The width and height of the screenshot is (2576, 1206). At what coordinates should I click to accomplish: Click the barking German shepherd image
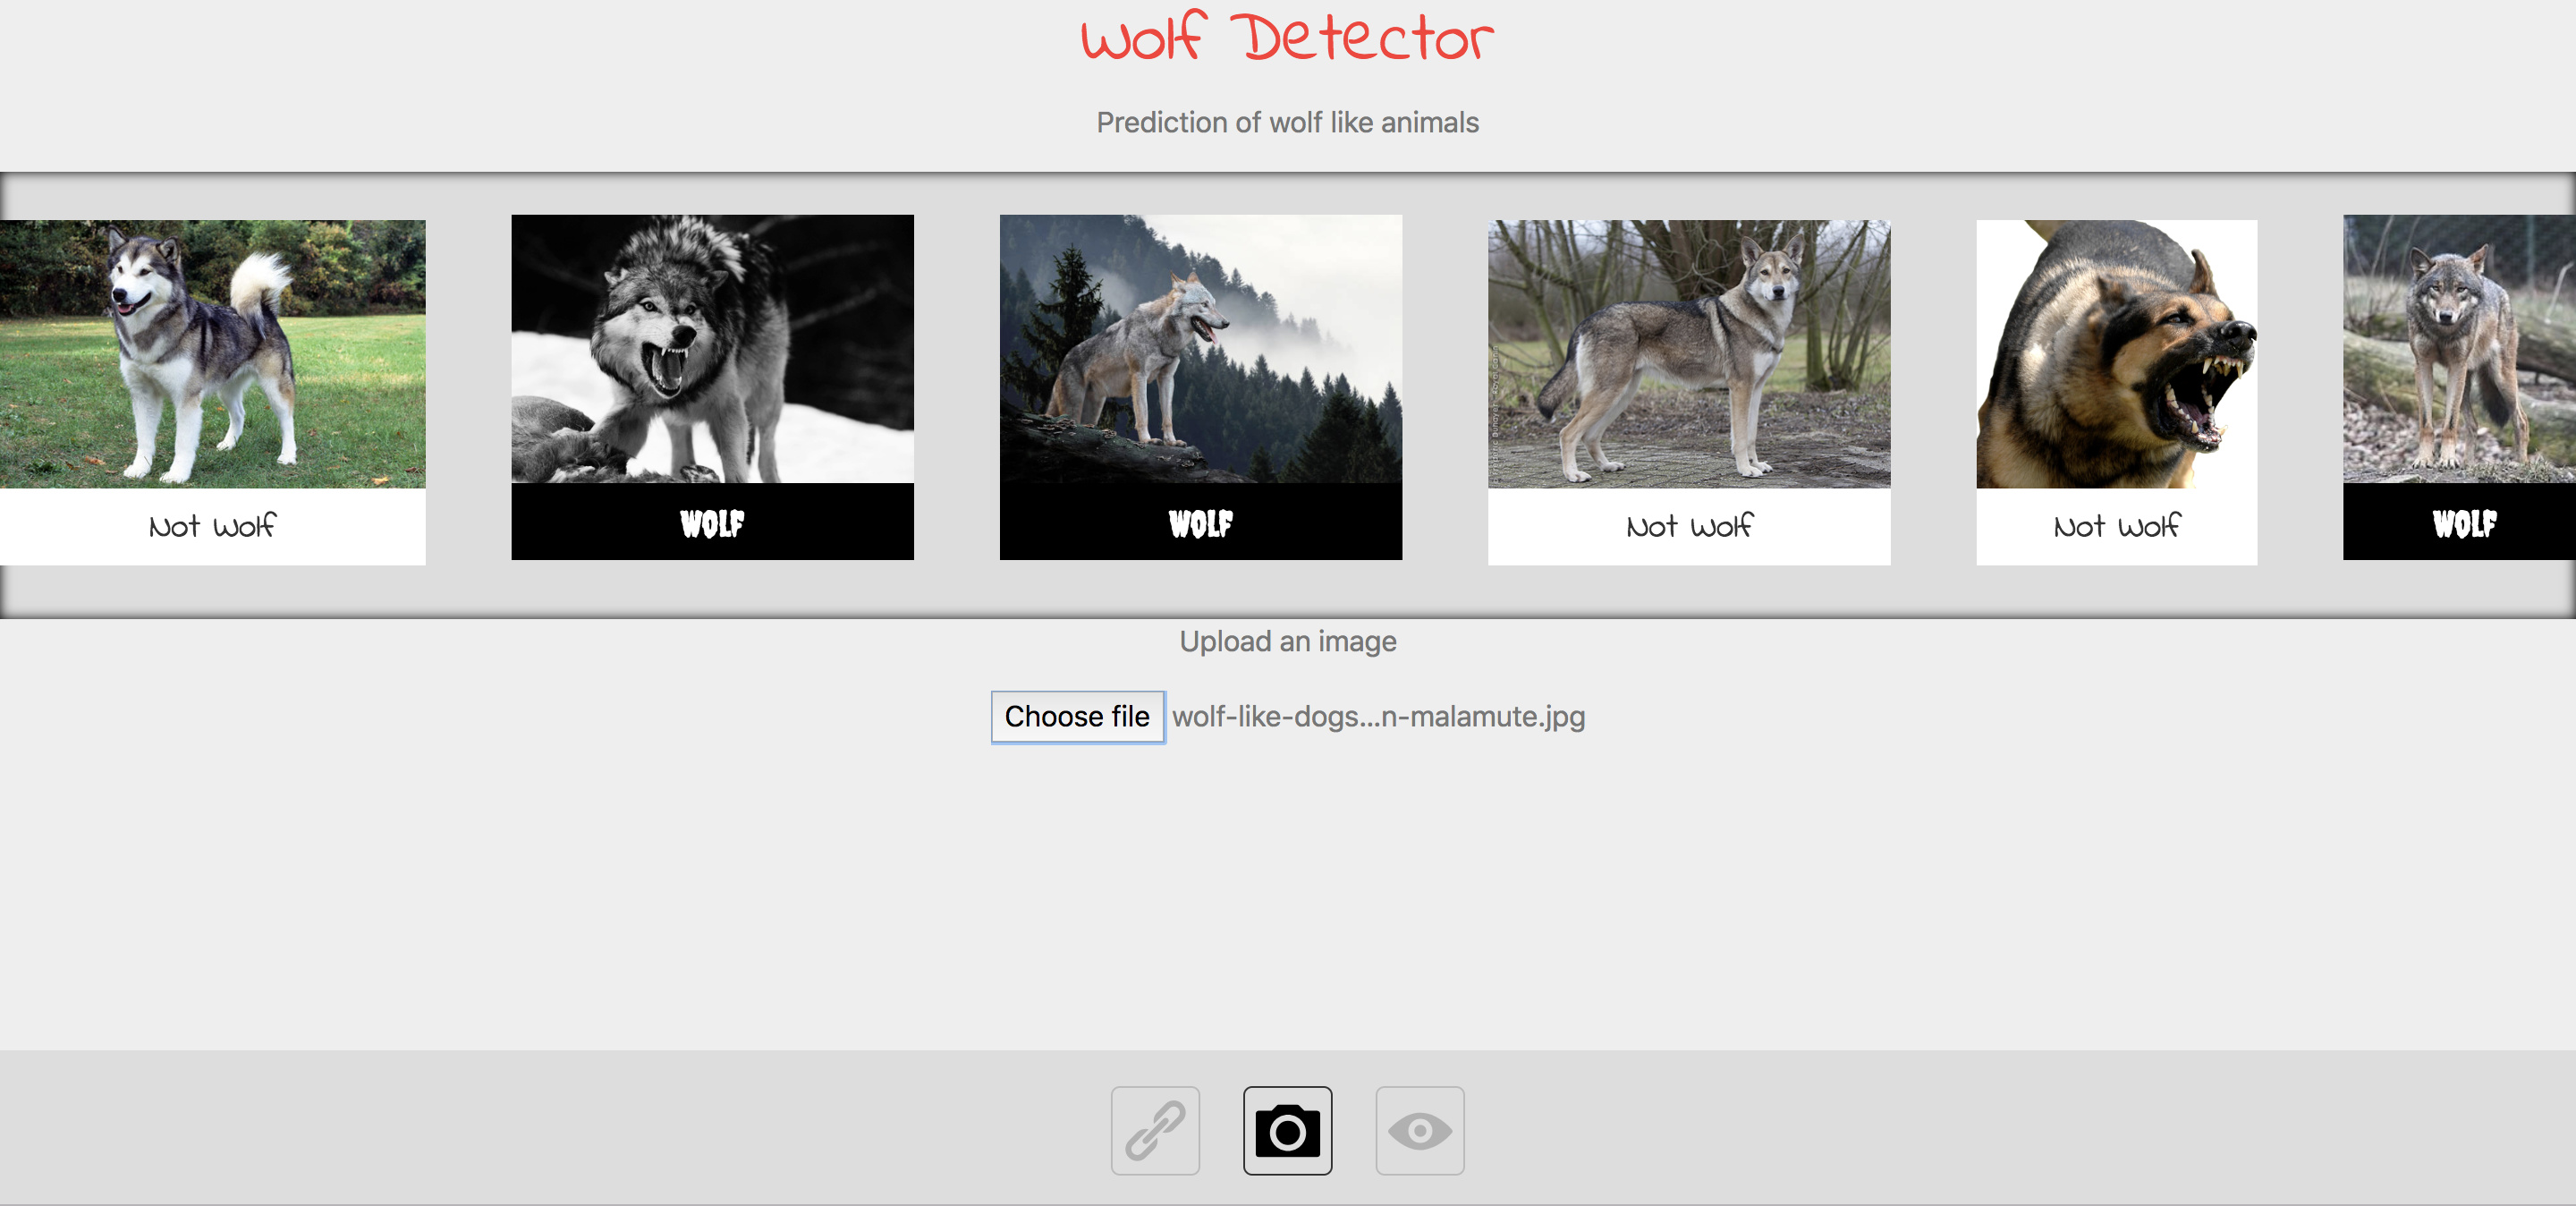[x=2116, y=354]
